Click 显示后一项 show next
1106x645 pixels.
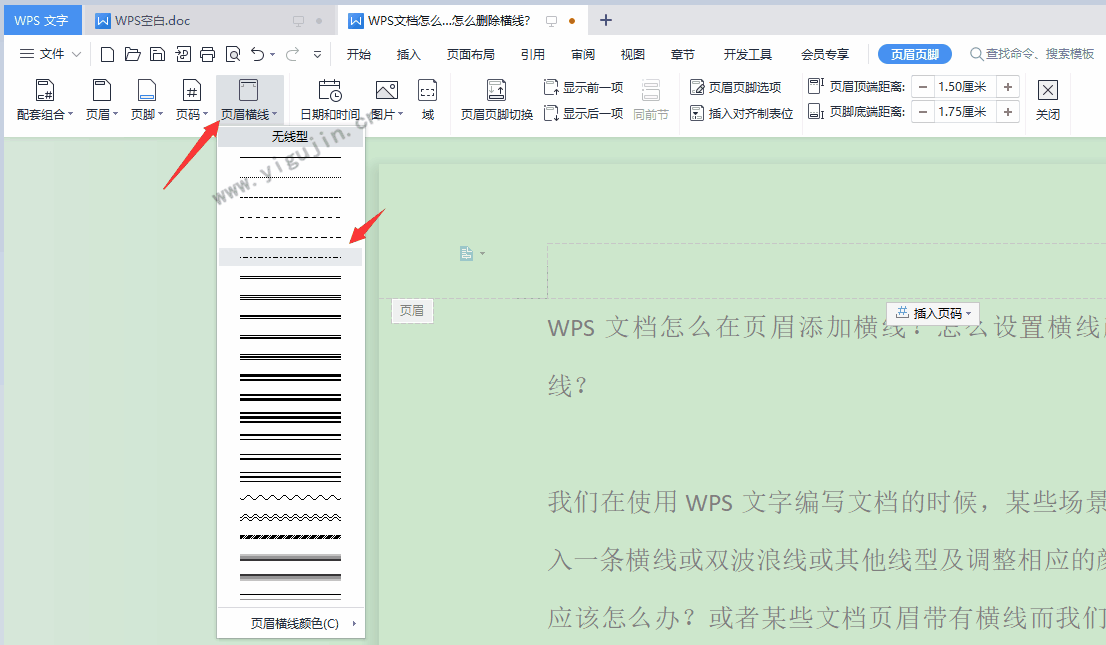pyautogui.click(x=583, y=113)
